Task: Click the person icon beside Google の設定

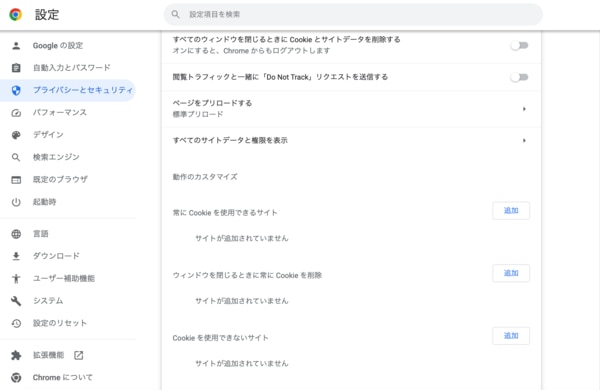Action: pos(16,46)
